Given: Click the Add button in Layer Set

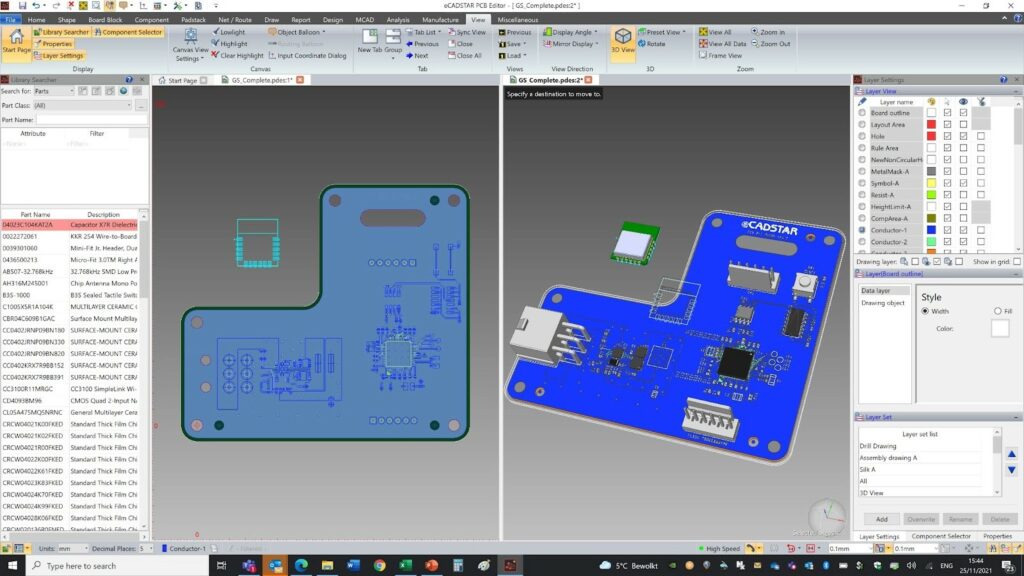Looking at the screenshot, I should (882, 519).
